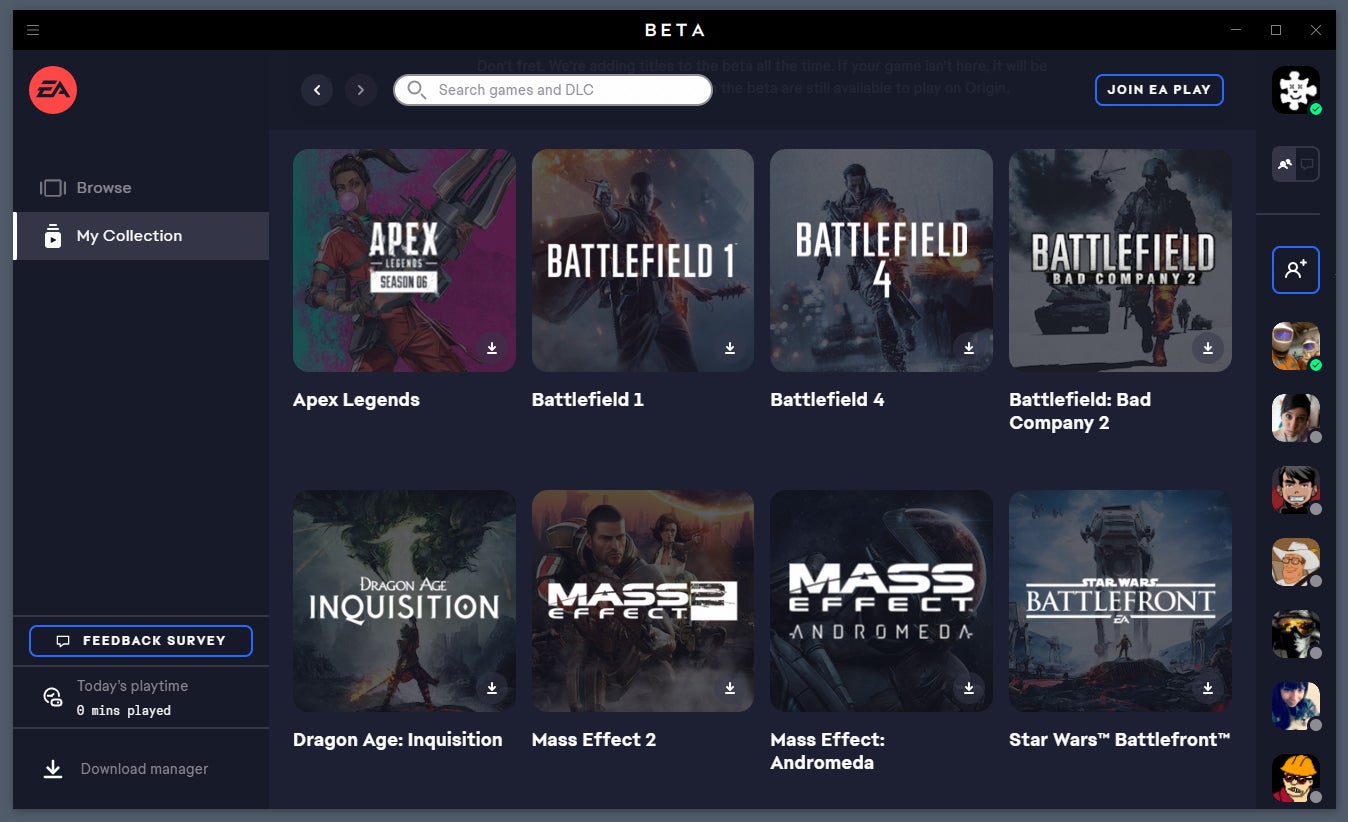Screen dimensions: 1348x822
Task: Select the Dragon Age: Inquisition cover
Action: click(404, 600)
